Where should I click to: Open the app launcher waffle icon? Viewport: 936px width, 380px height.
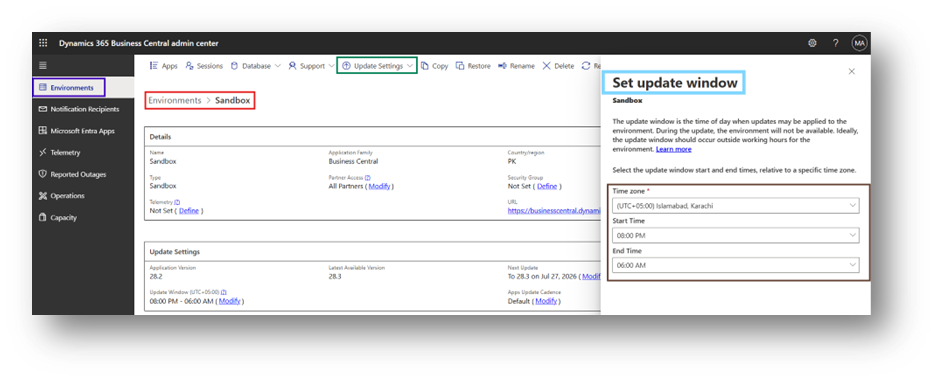[43, 43]
